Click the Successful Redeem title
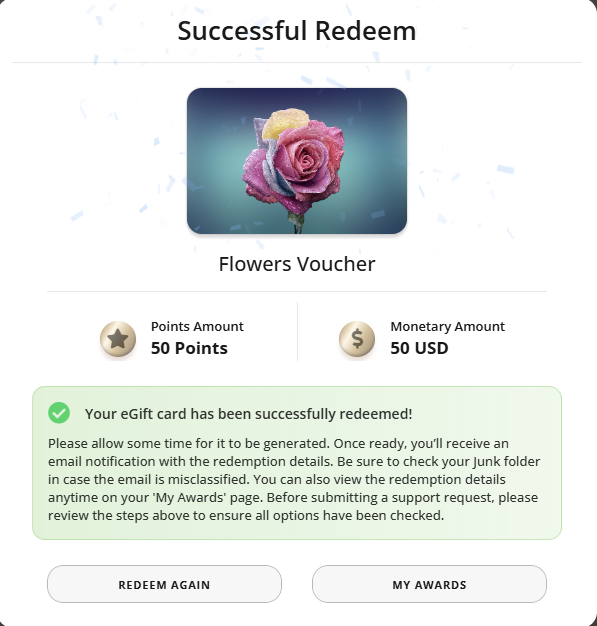The image size is (597, 626). tap(297, 31)
